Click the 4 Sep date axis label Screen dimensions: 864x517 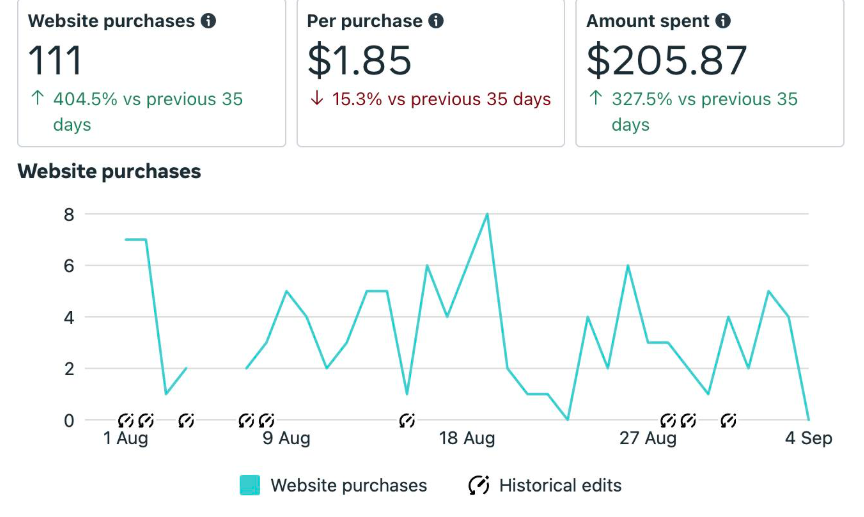pyautogui.click(x=808, y=439)
